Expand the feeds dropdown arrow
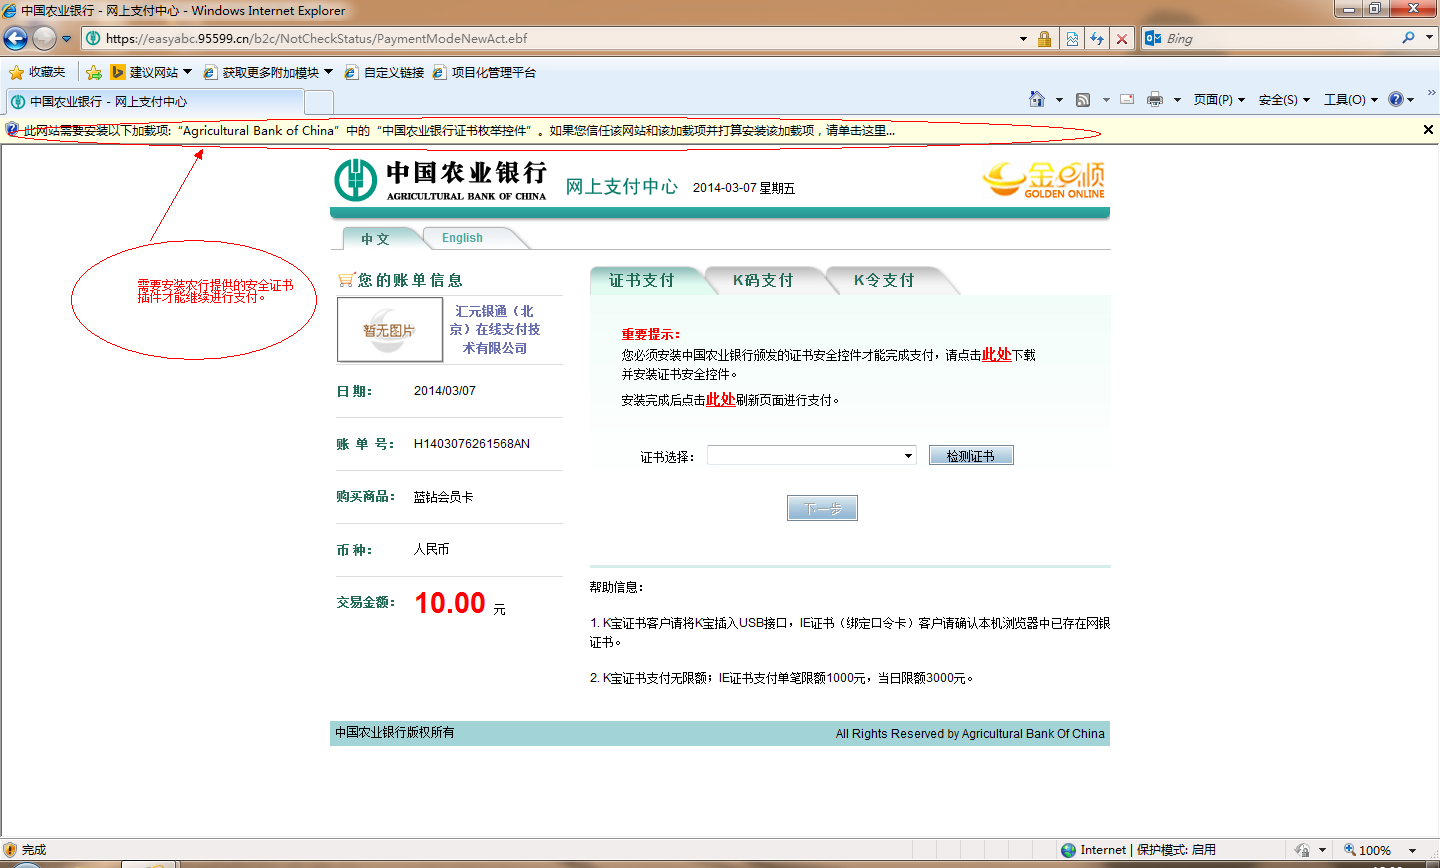 [1106, 99]
